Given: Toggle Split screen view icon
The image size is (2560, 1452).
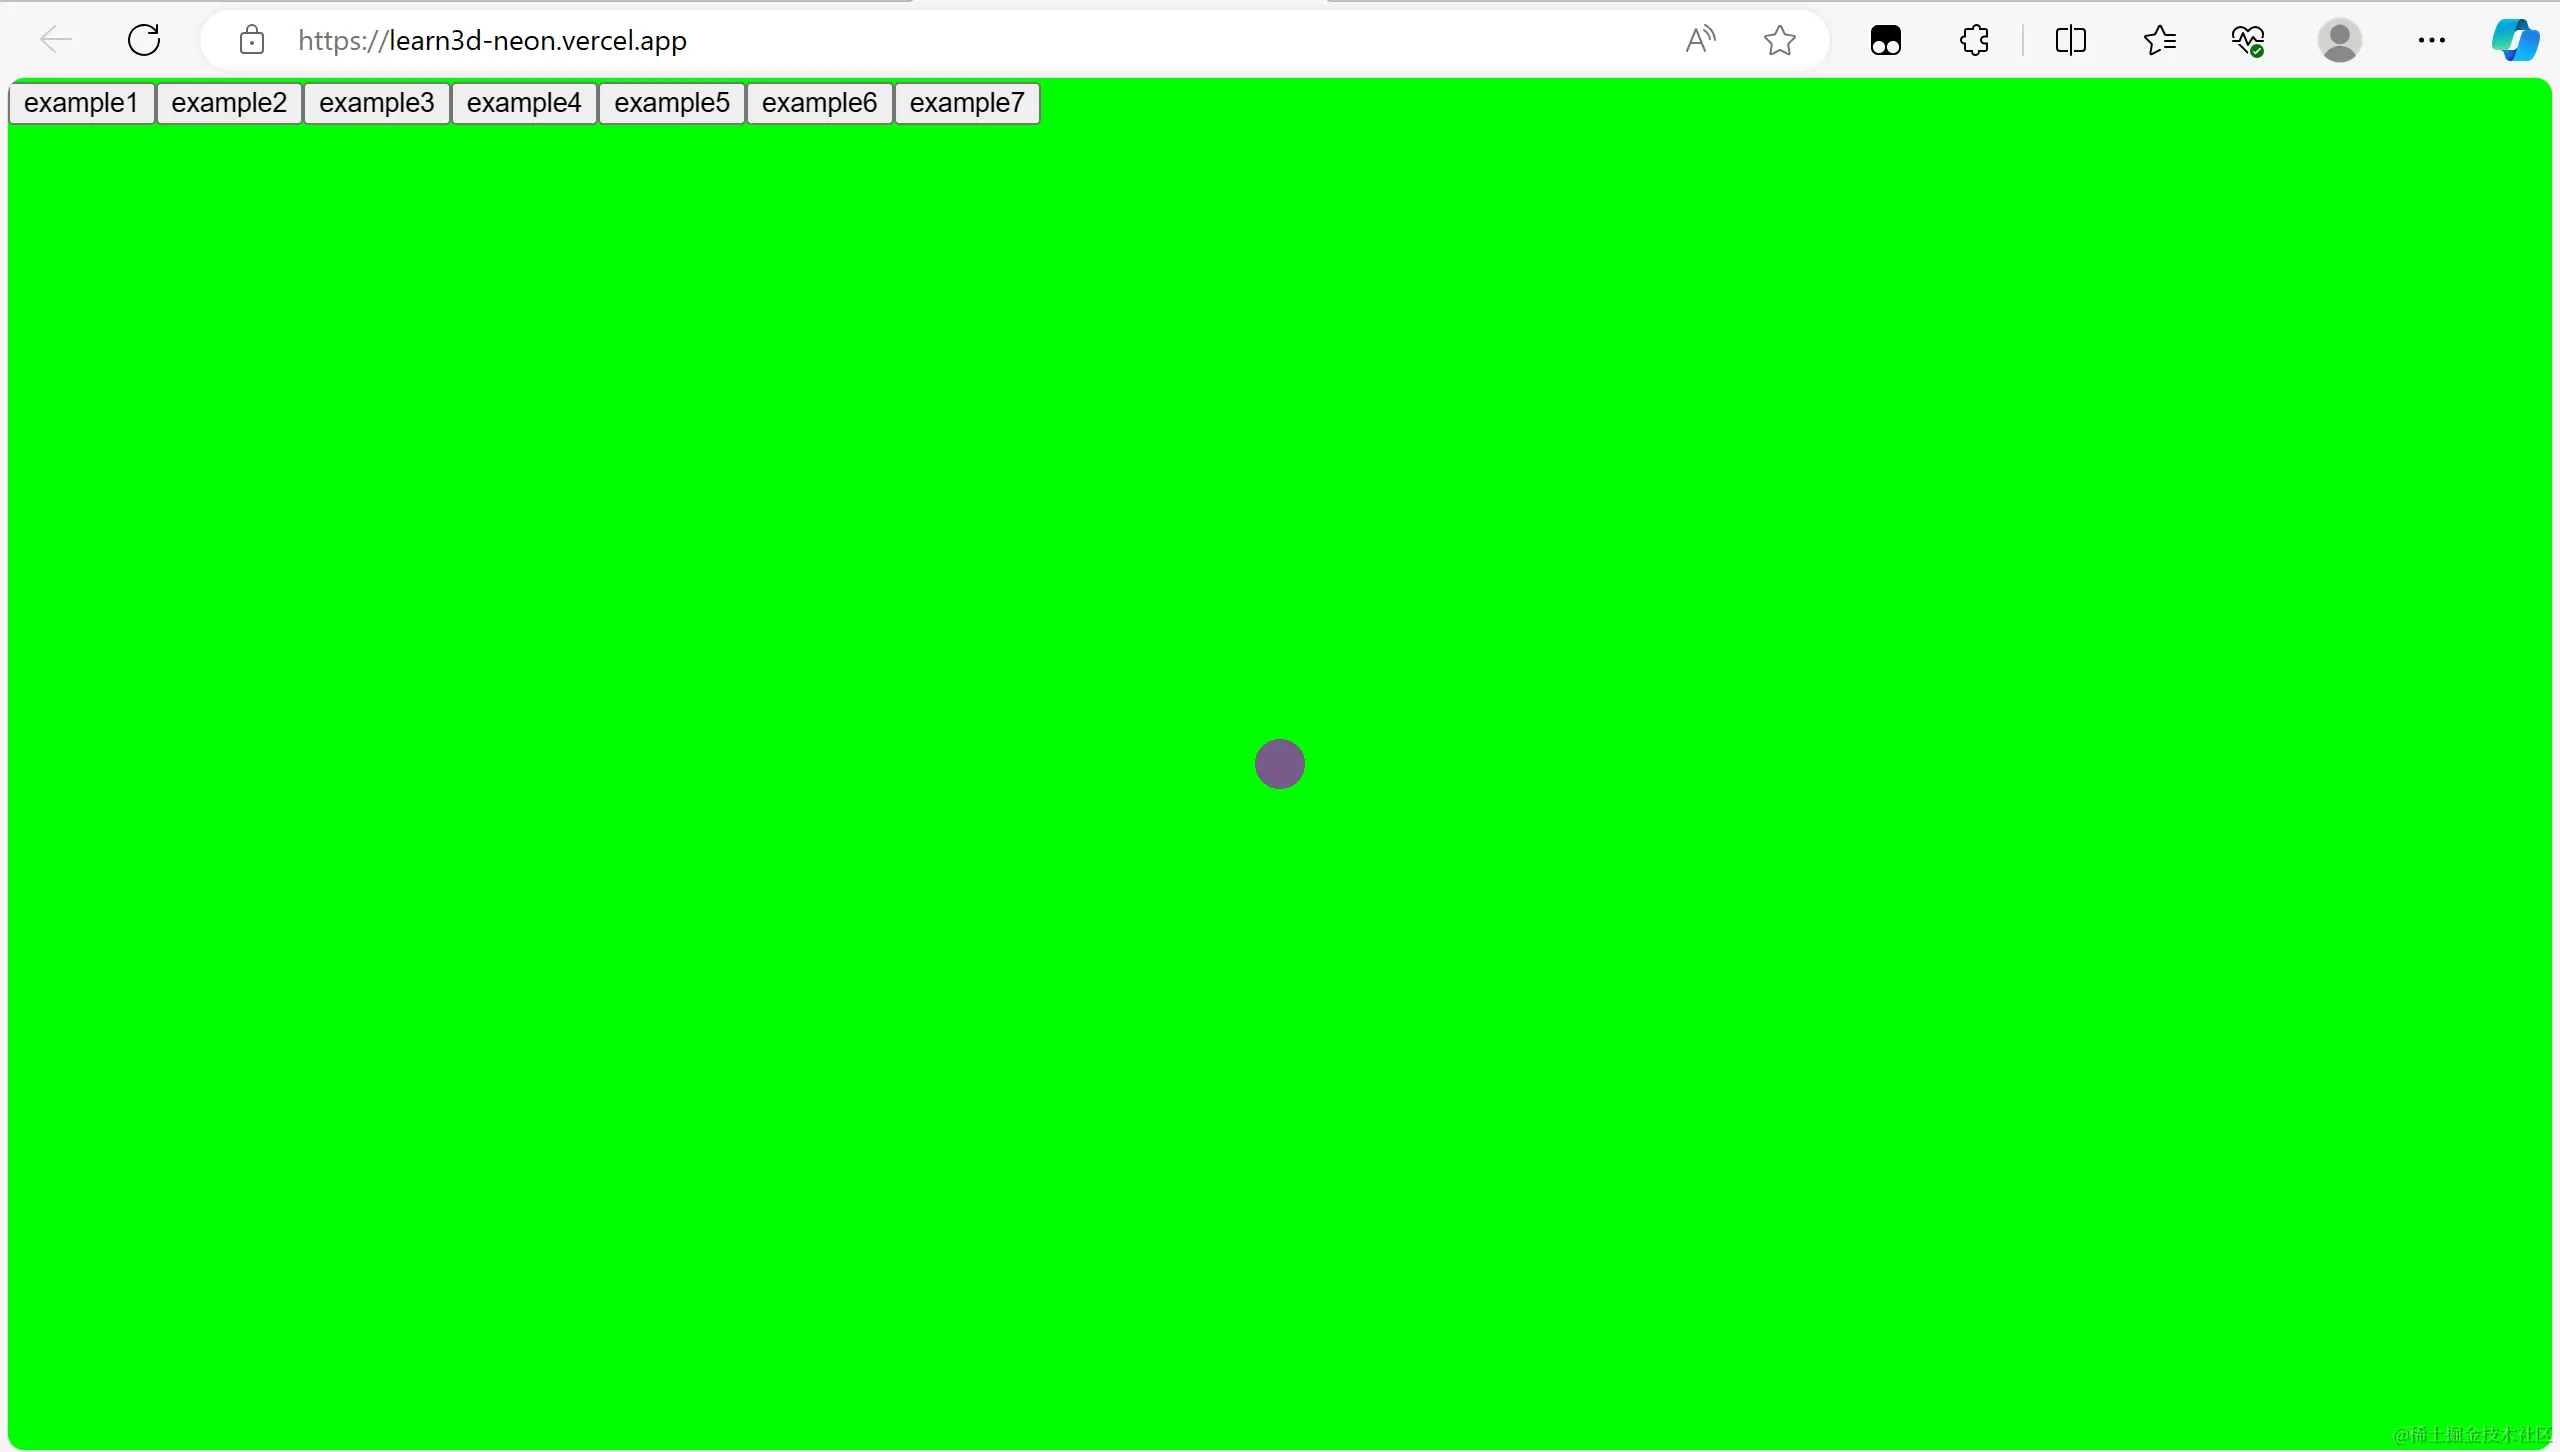Looking at the screenshot, I should point(2070,41).
